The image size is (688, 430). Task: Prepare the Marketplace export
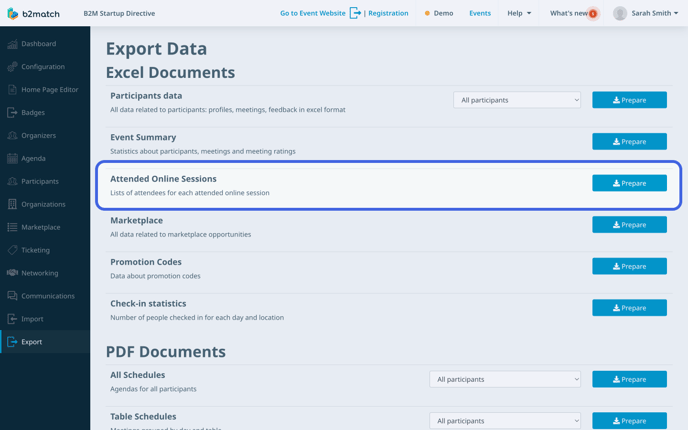coord(629,225)
